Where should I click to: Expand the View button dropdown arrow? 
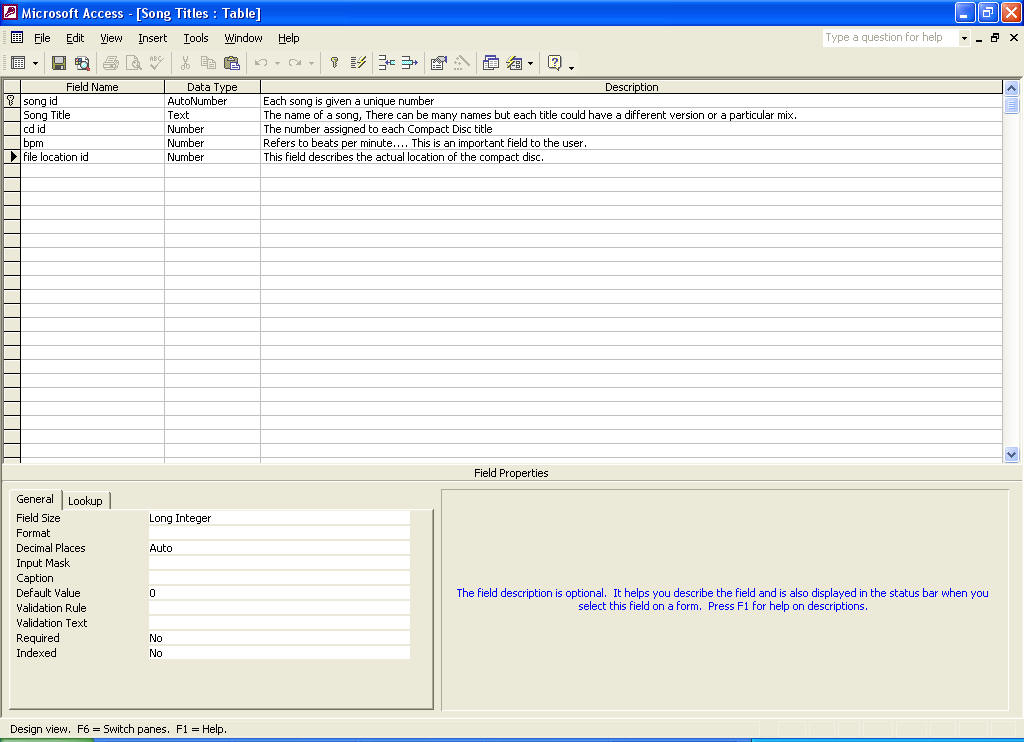[x=35, y=63]
